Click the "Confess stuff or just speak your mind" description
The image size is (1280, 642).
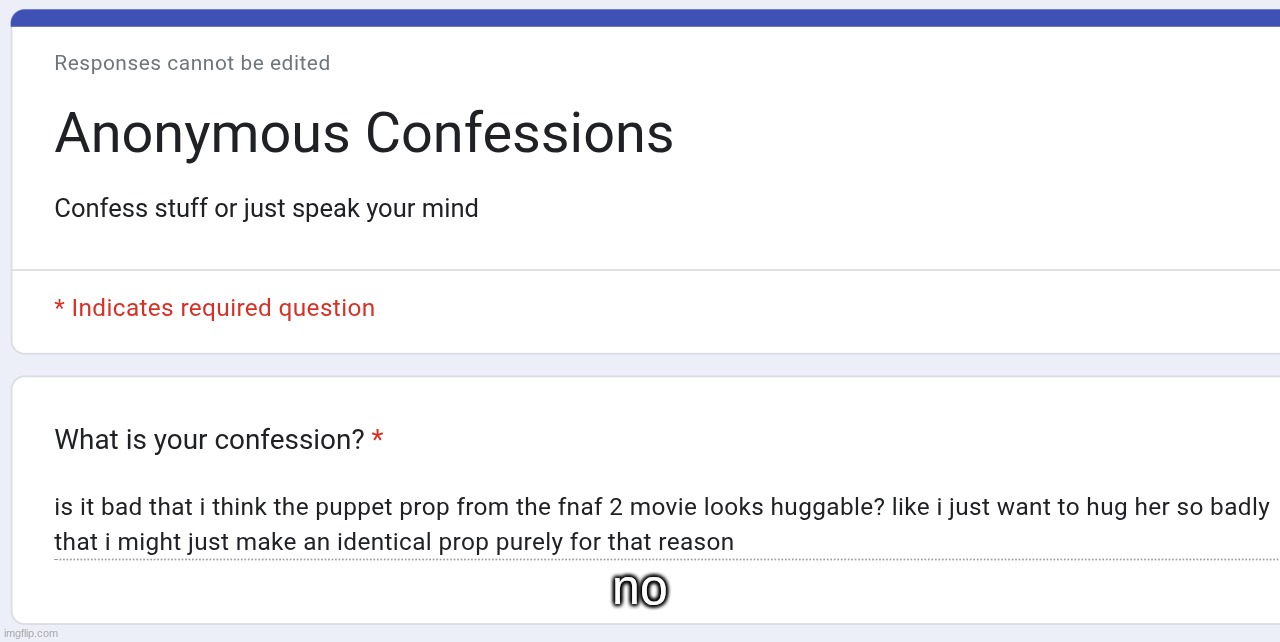tap(266, 208)
